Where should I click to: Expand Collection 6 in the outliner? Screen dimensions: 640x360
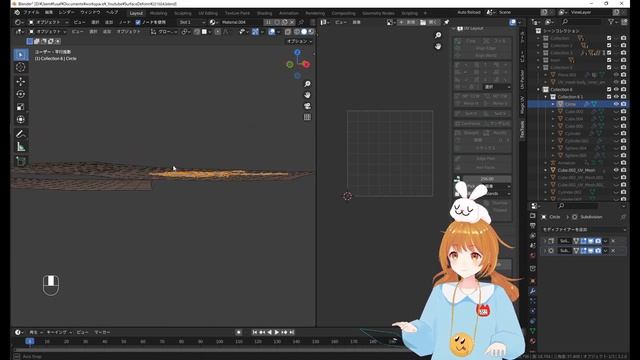[538, 89]
